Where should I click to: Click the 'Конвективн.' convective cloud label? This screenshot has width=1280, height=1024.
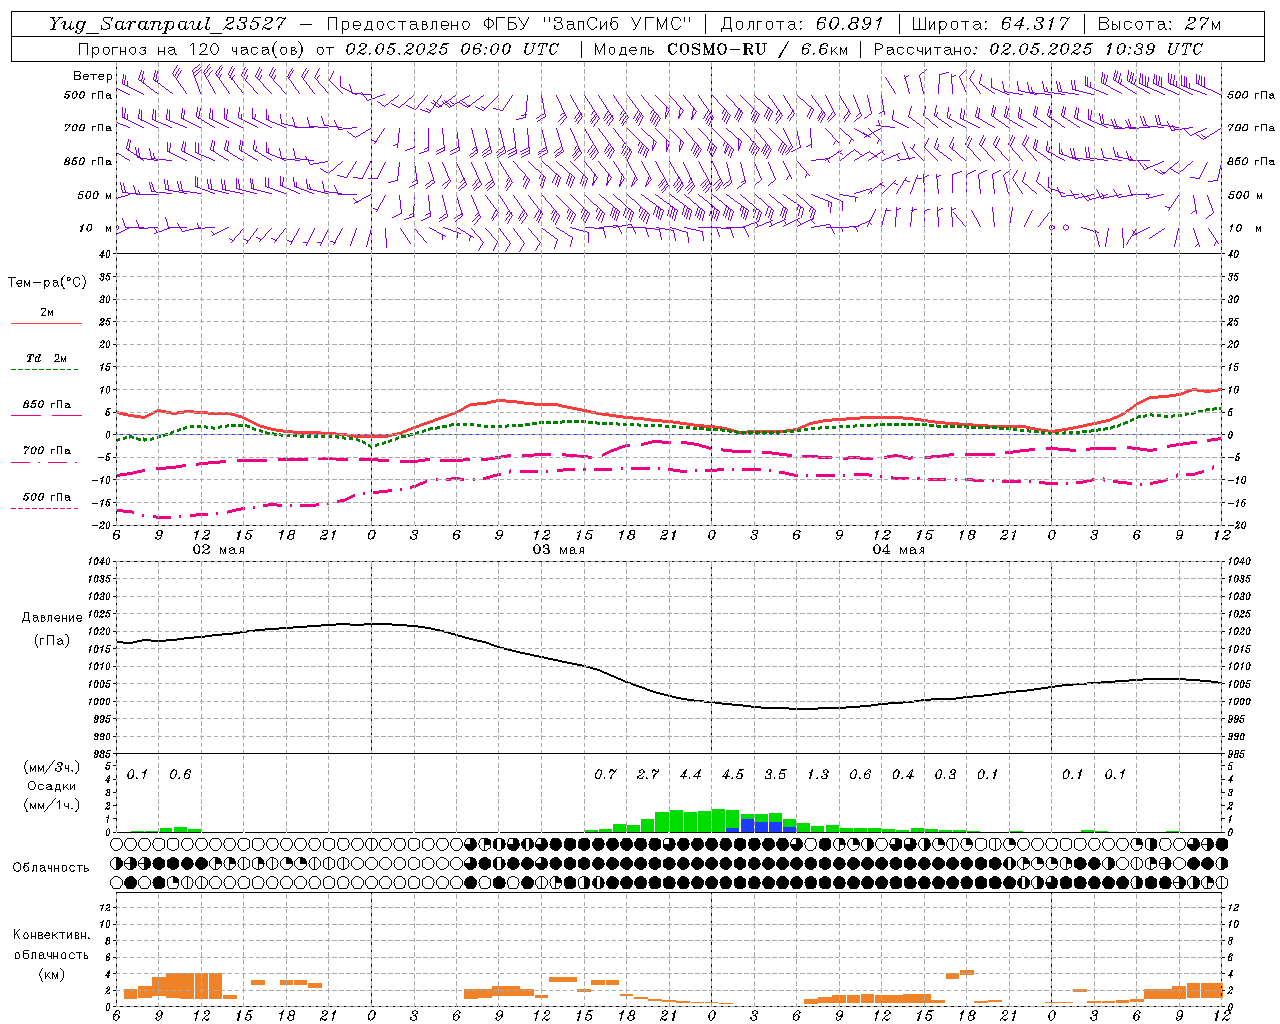coord(51,935)
